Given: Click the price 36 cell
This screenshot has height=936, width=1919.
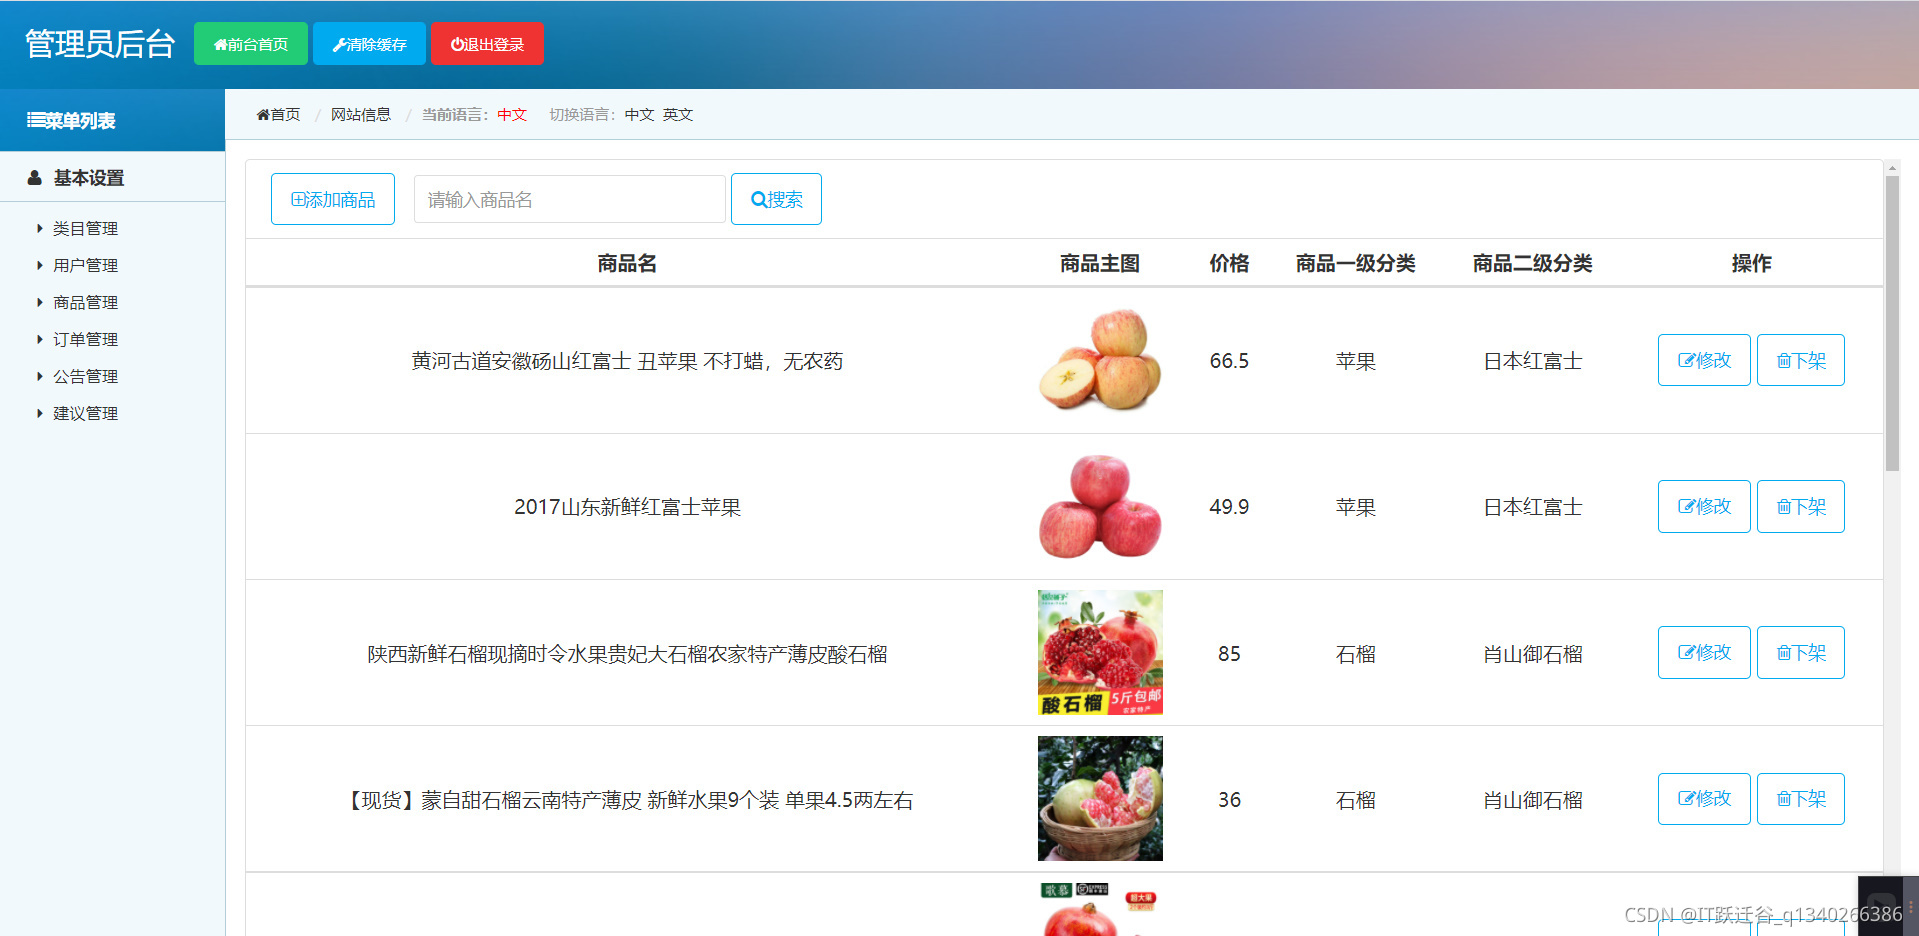Looking at the screenshot, I should tap(1229, 800).
